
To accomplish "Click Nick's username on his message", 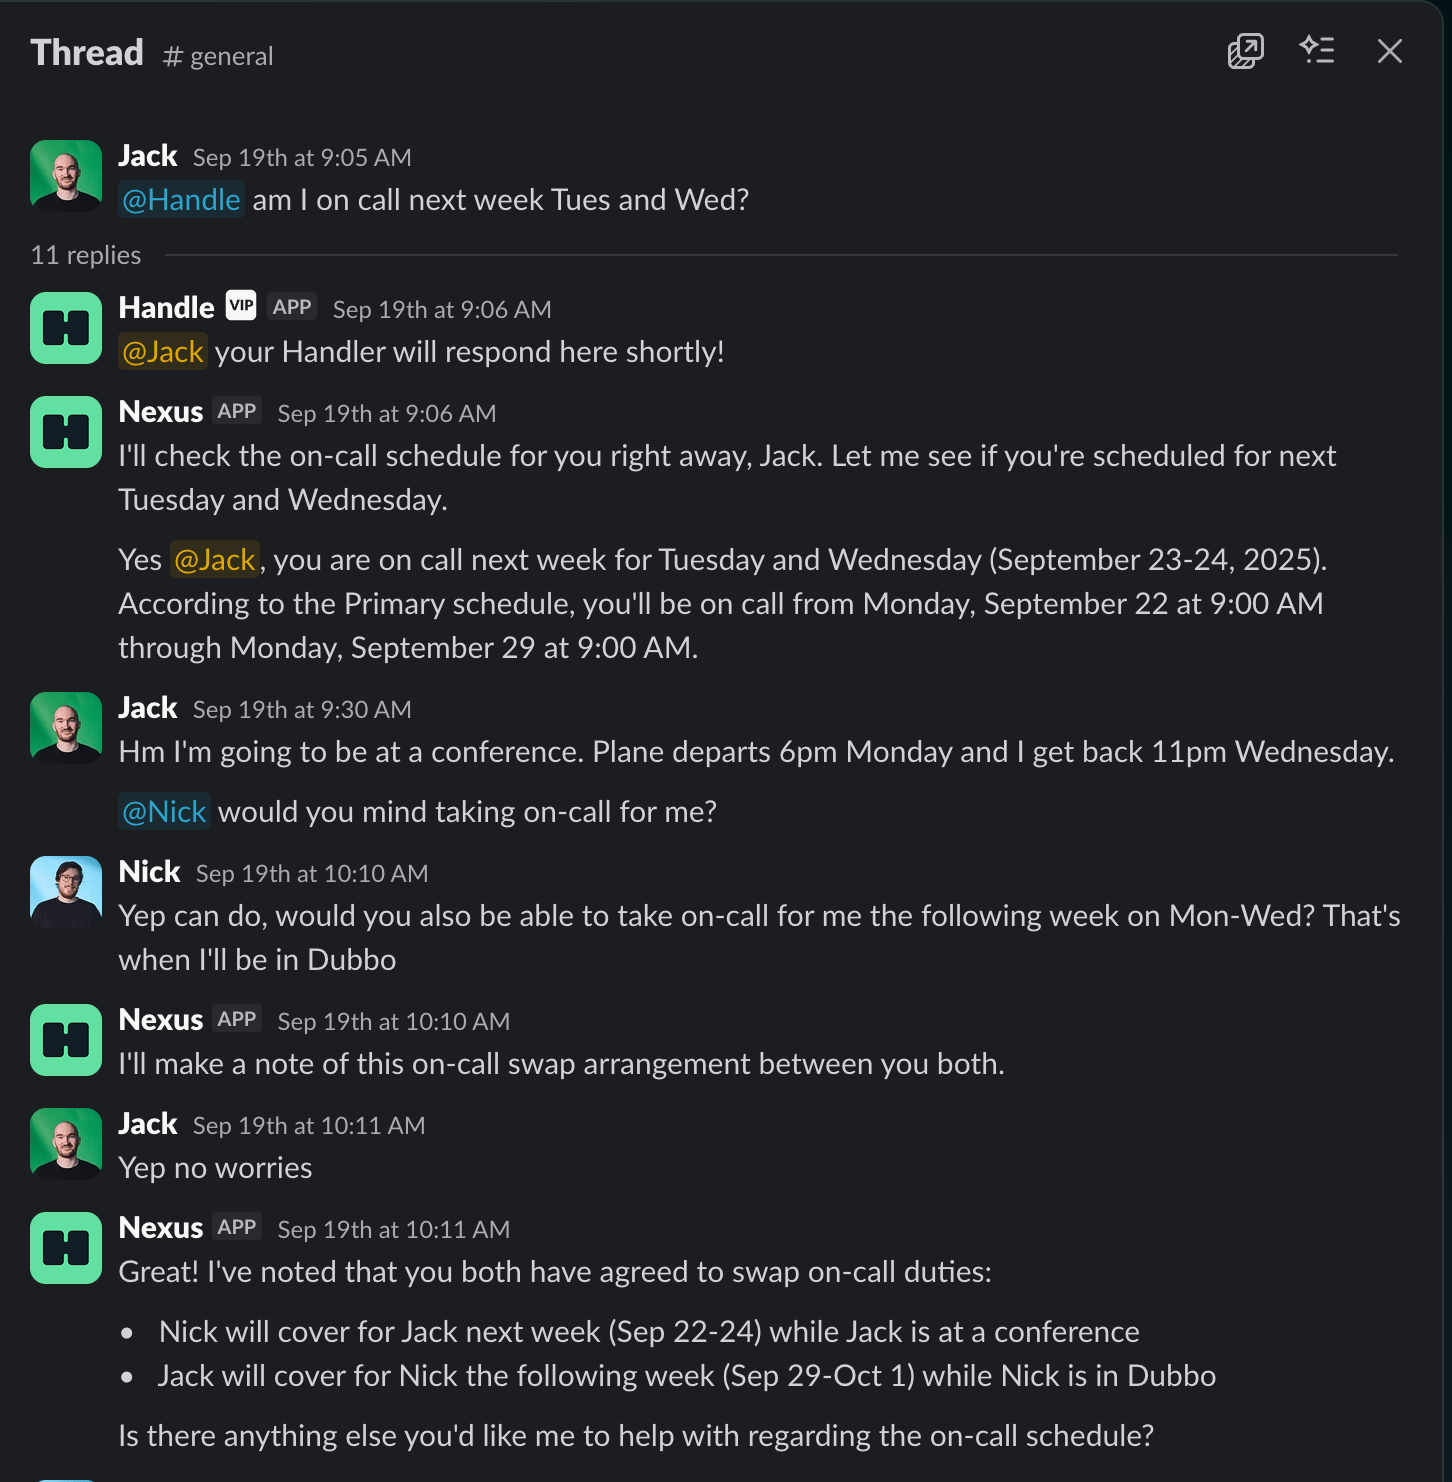I will [149, 872].
